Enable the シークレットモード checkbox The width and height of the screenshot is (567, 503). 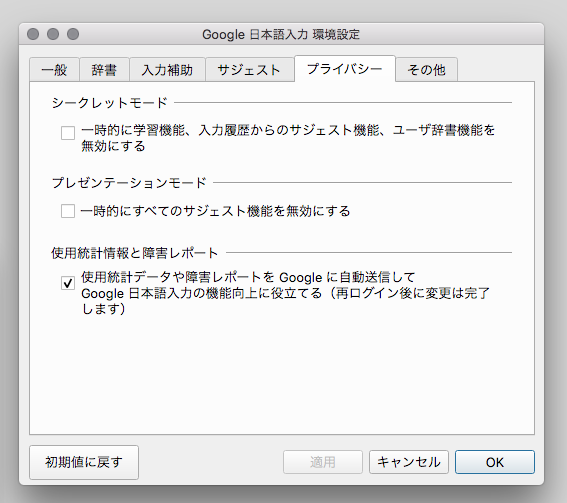coord(68,133)
